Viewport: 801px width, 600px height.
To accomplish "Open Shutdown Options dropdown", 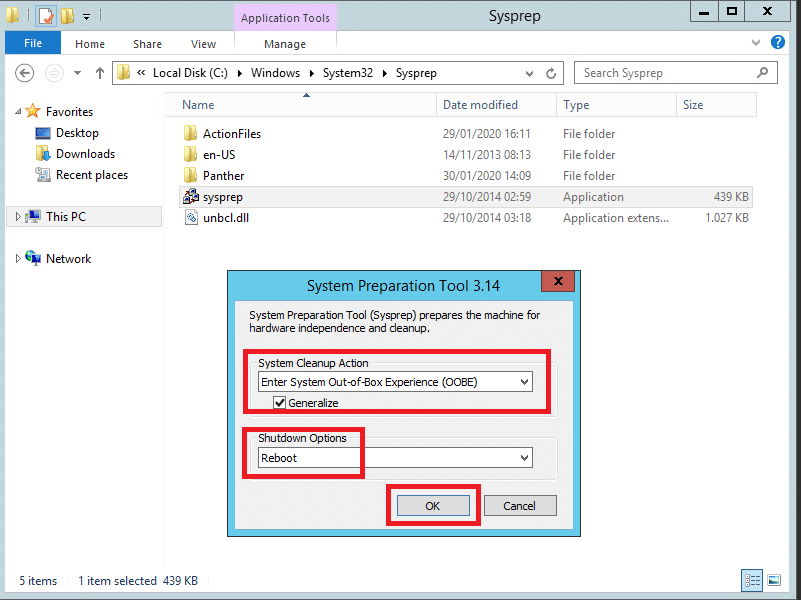I will pyautogui.click(x=524, y=458).
